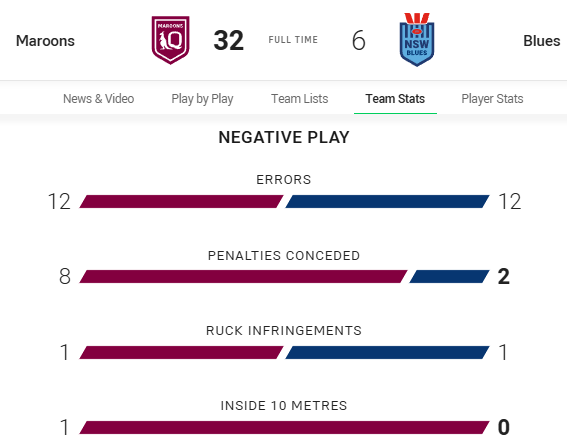The width and height of the screenshot is (567, 447).
Task: Click the maroon Errors bar
Action: pyautogui.click(x=181, y=201)
